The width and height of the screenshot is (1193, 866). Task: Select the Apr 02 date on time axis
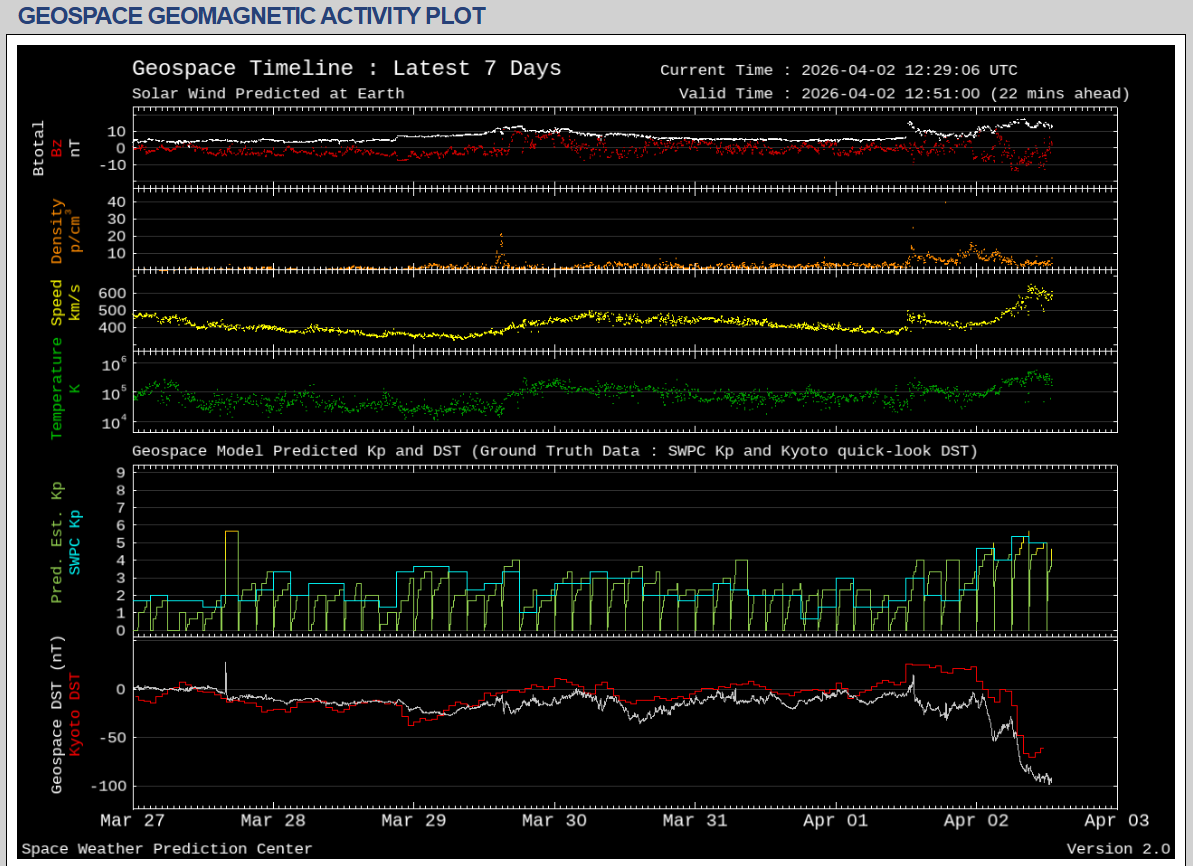click(x=976, y=821)
